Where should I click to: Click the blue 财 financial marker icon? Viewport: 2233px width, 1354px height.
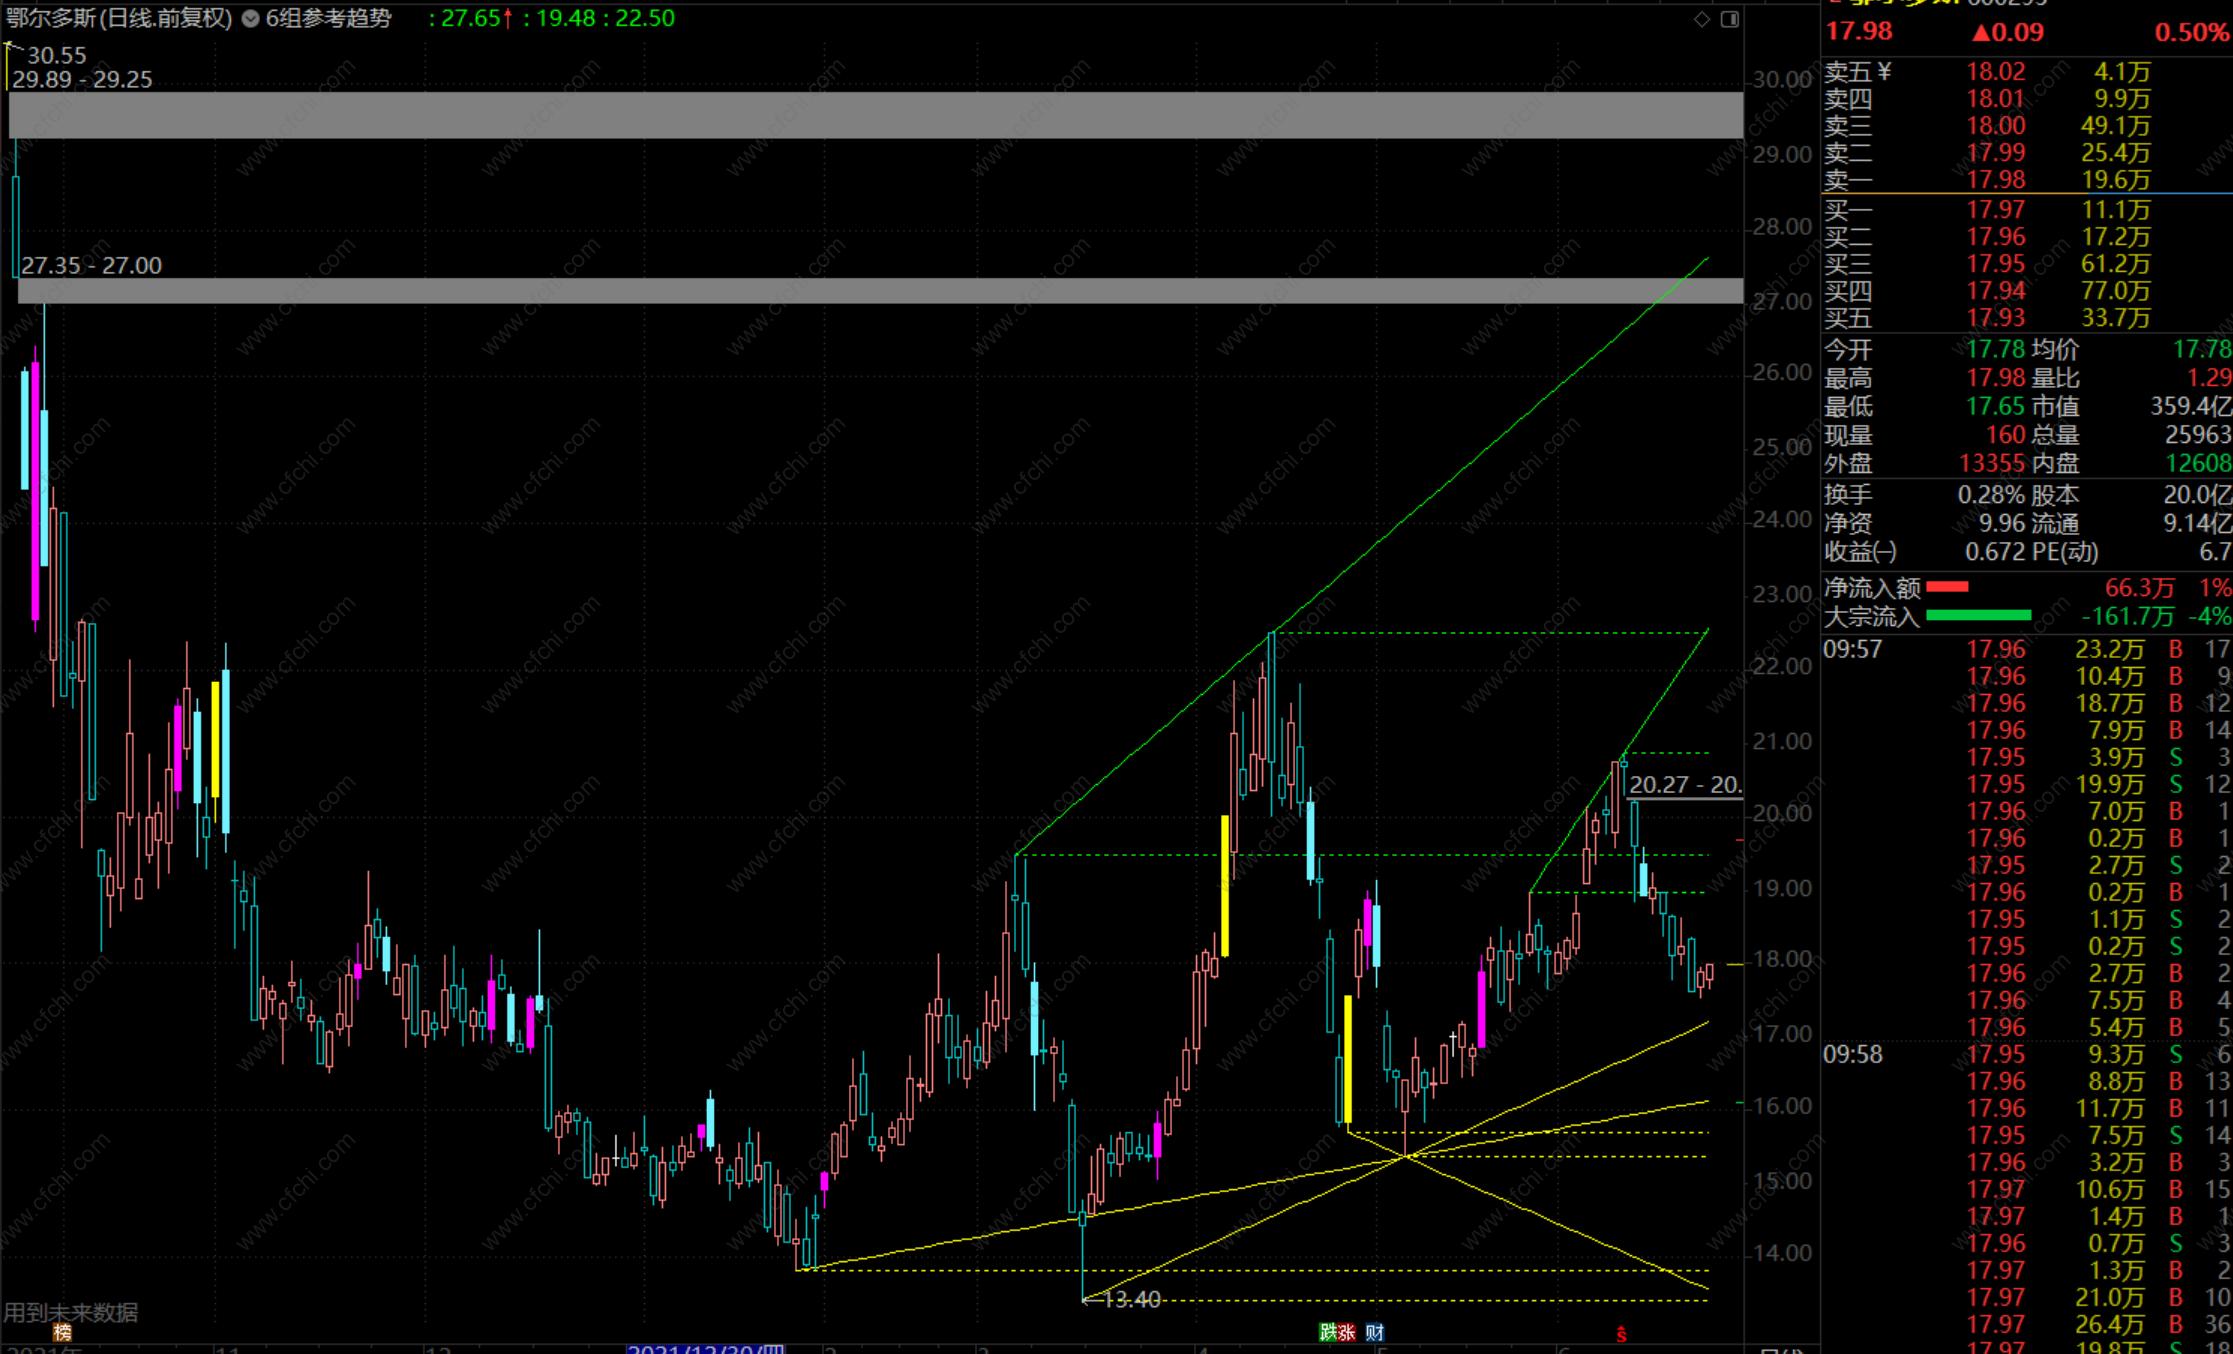(1375, 1332)
